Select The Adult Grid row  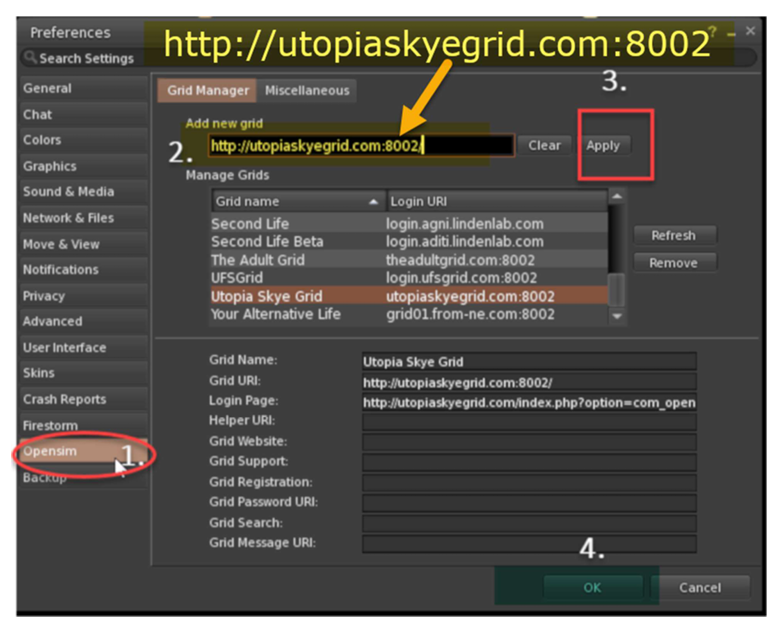click(x=409, y=260)
